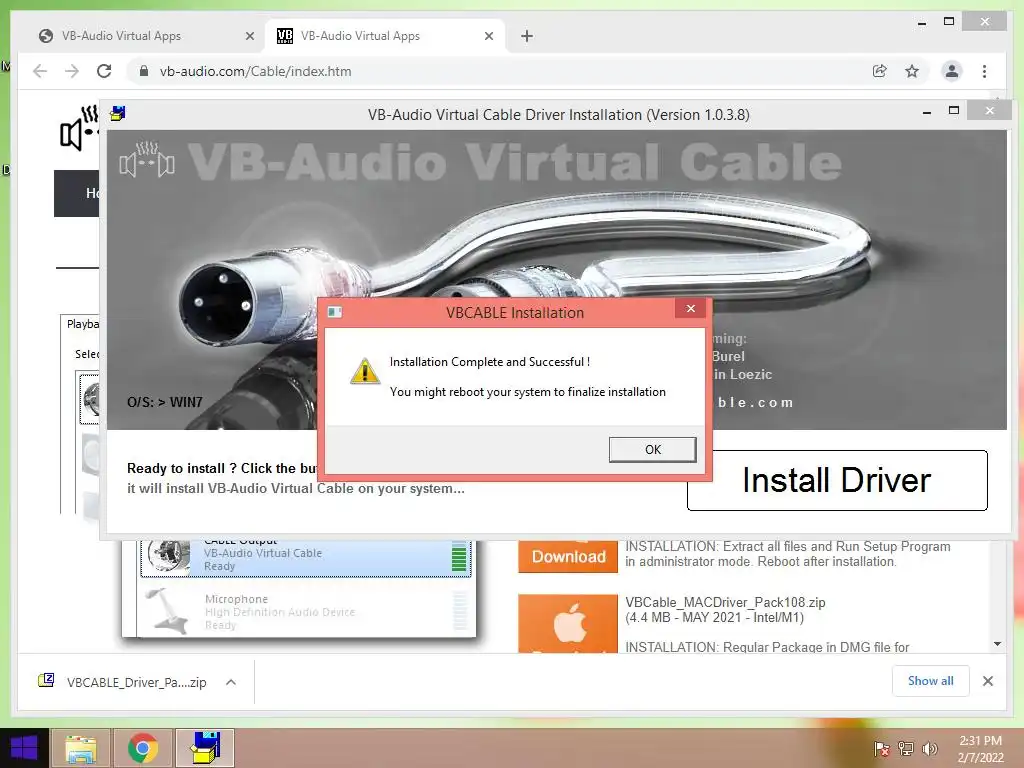
Task: Click the network icon in system tray
Action: [x=906, y=749]
